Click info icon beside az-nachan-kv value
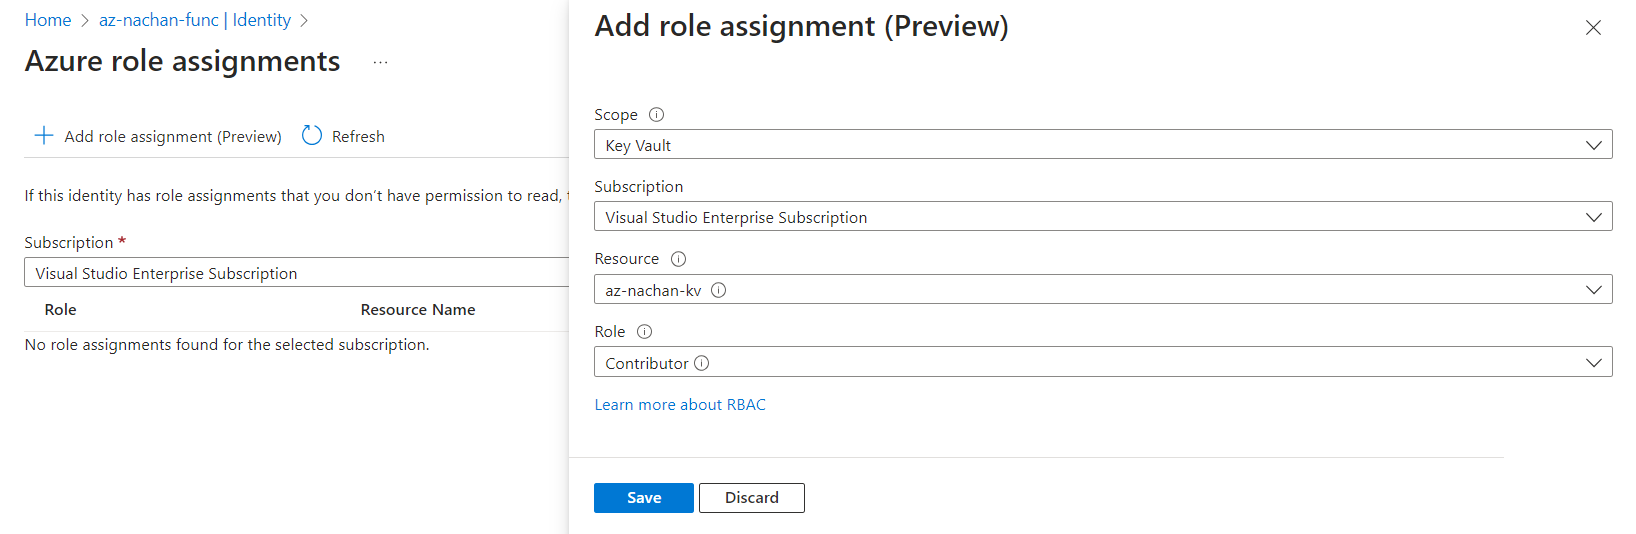The image size is (1636, 534). (718, 291)
